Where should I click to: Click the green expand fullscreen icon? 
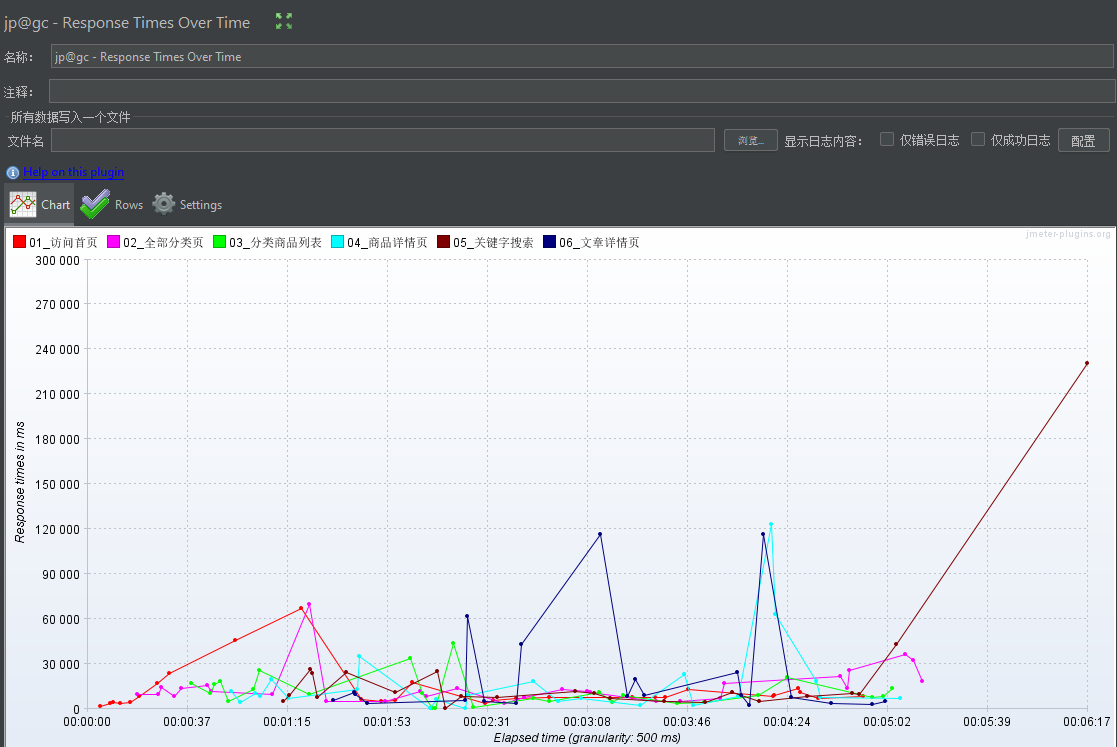coord(284,21)
